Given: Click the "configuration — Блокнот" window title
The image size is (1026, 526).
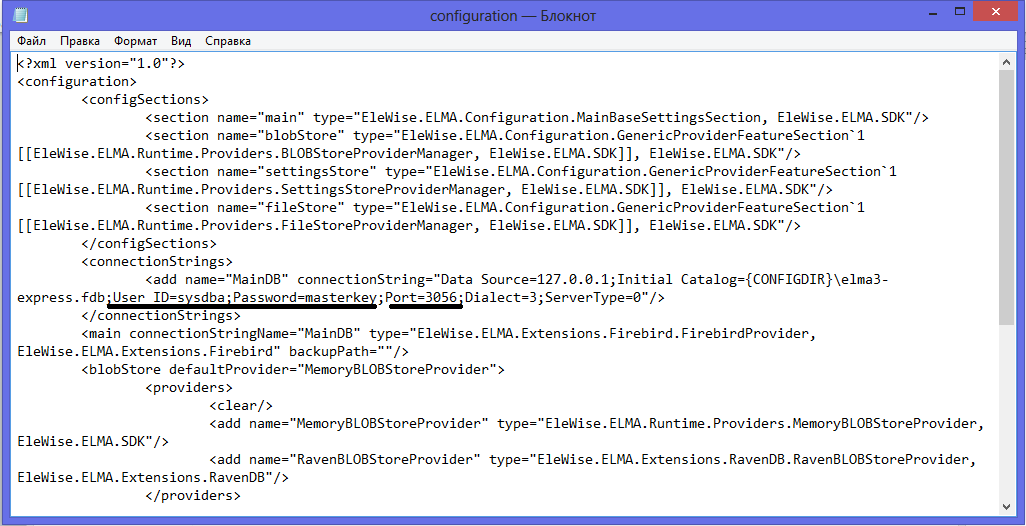Looking at the screenshot, I should pos(512,16).
